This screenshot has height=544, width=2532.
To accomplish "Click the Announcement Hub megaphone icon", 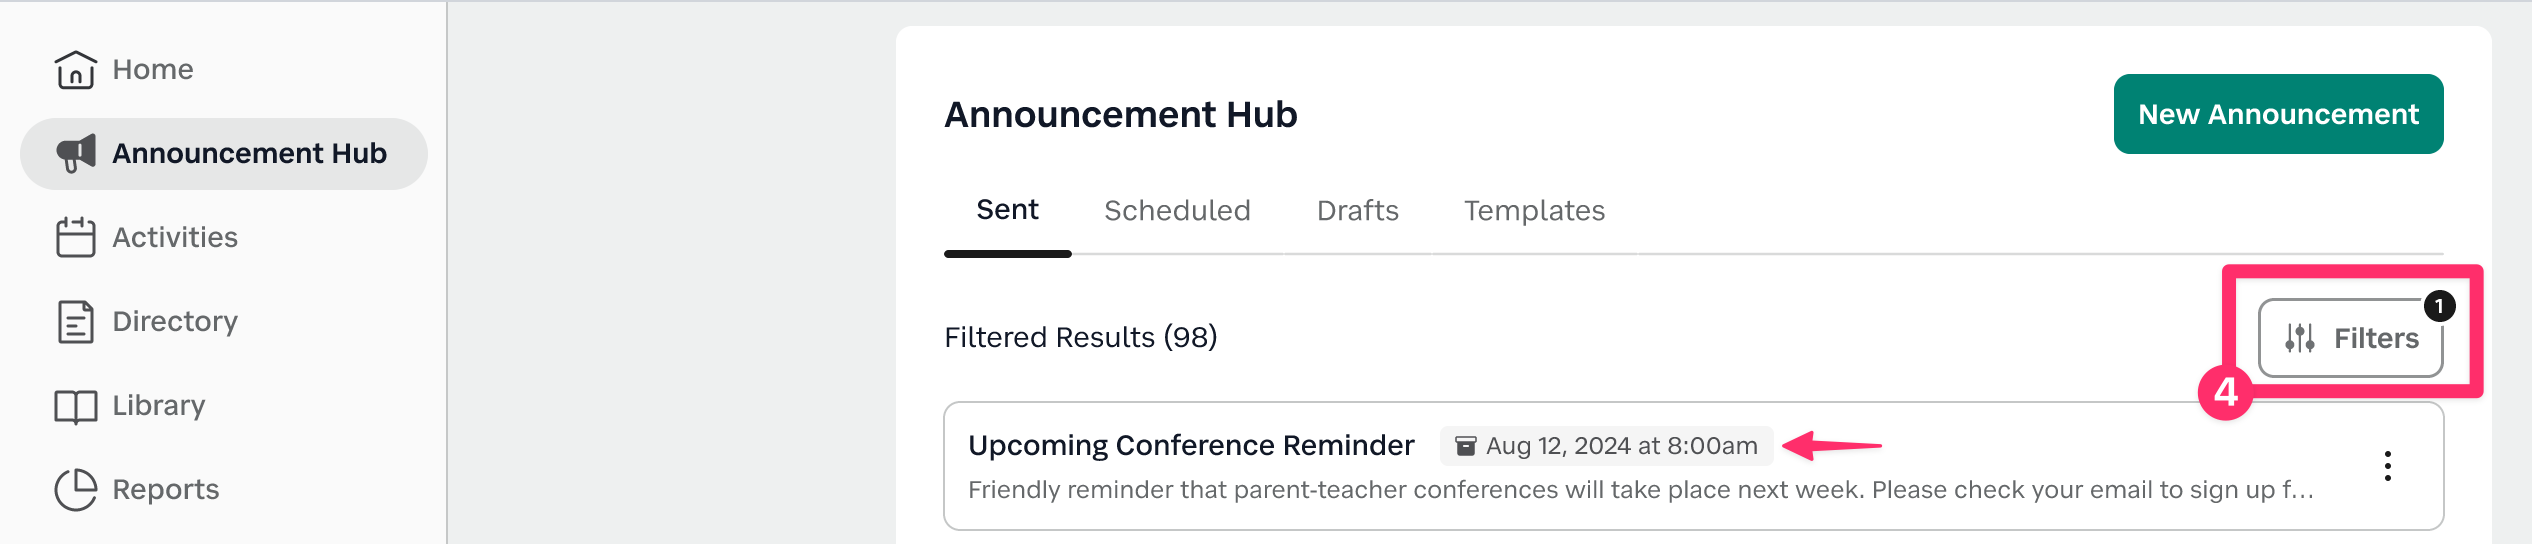I will click(76, 153).
